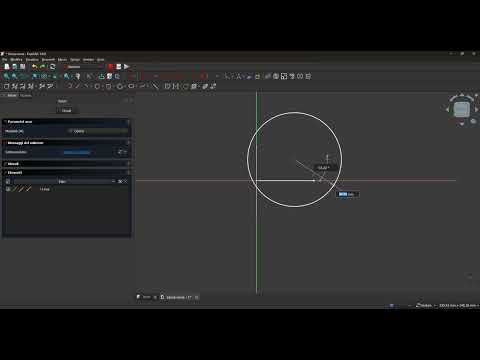Select the B-spline drawing tool
The image size is (480, 360).
tap(143, 86)
